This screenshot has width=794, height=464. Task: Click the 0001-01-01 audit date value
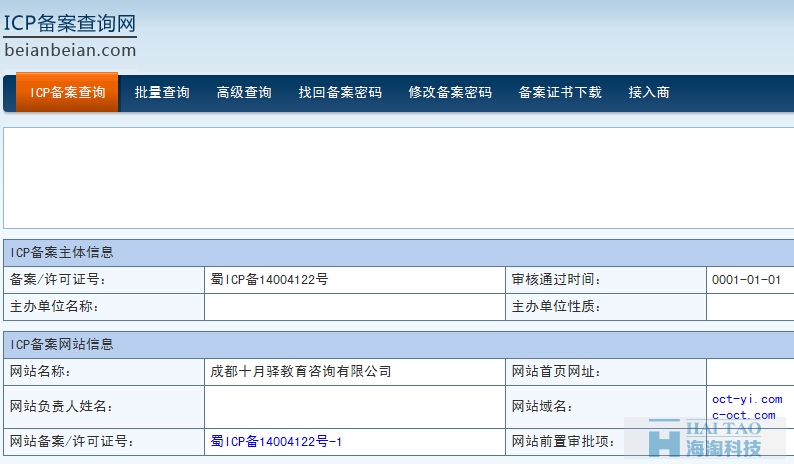click(x=746, y=280)
